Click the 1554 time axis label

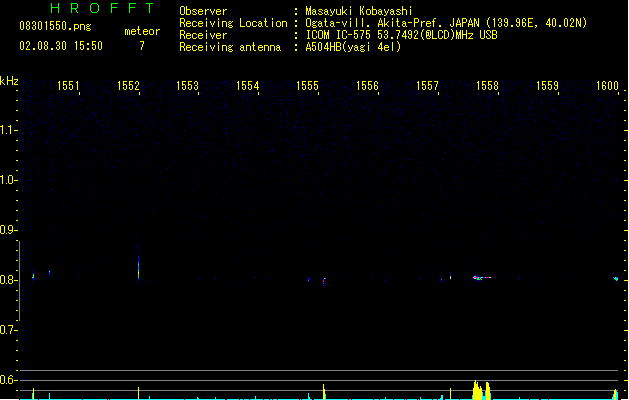click(x=248, y=86)
